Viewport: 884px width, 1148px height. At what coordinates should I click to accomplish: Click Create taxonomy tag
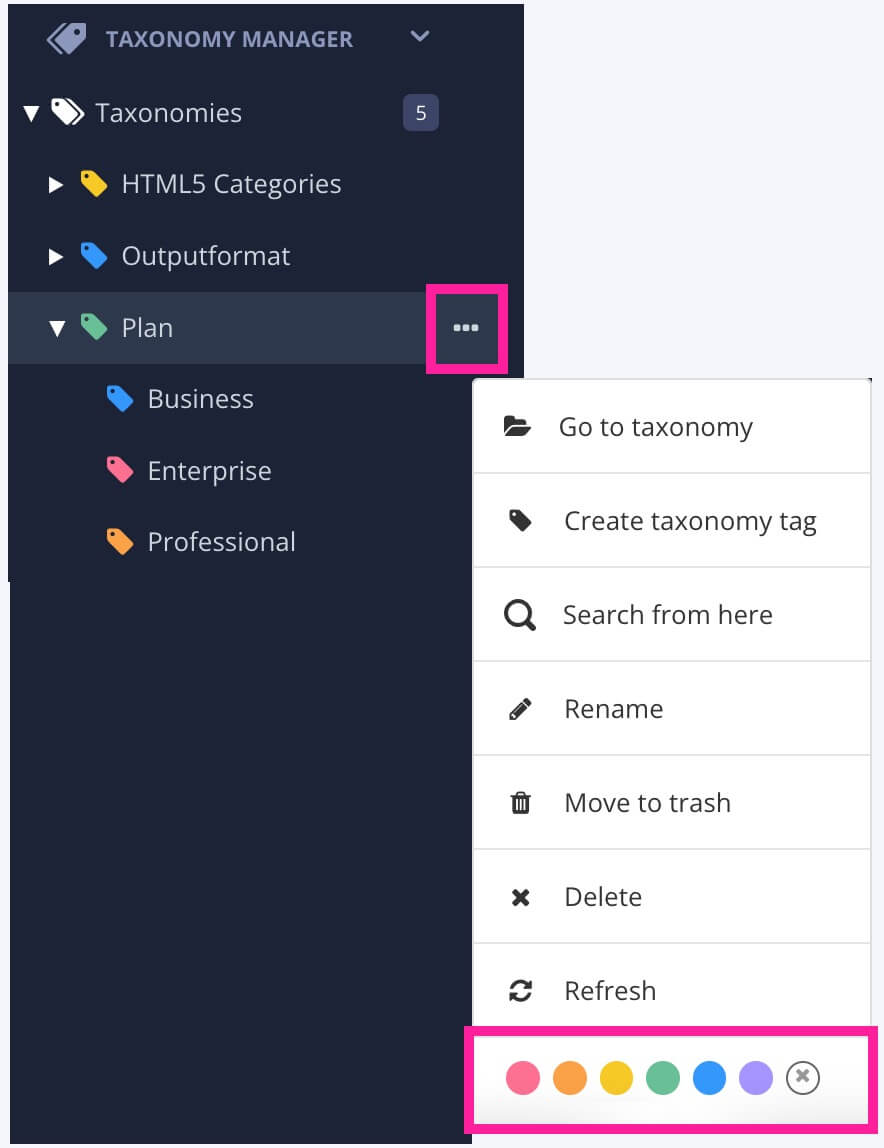(690, 520)
